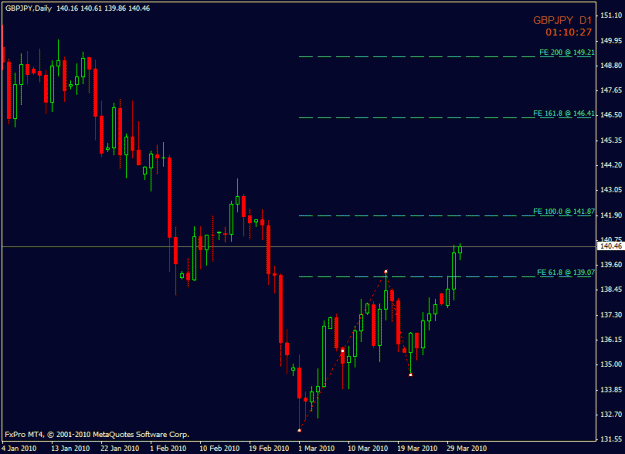Click the 13 Jan 2010 date label
Viewport: 625px width, 454px height.
pyautogui.click(x=70, y=448)
